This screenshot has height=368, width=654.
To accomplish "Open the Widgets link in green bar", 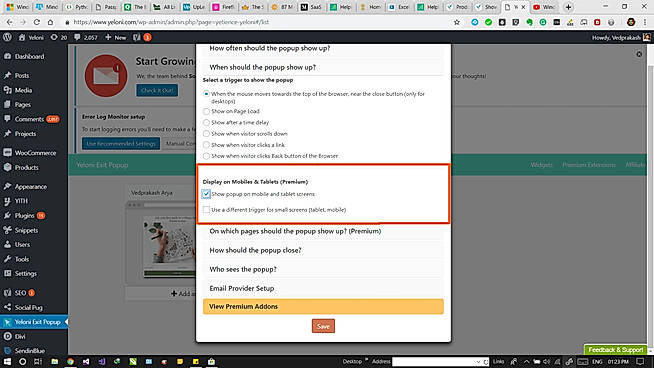I will coord(541,165).
